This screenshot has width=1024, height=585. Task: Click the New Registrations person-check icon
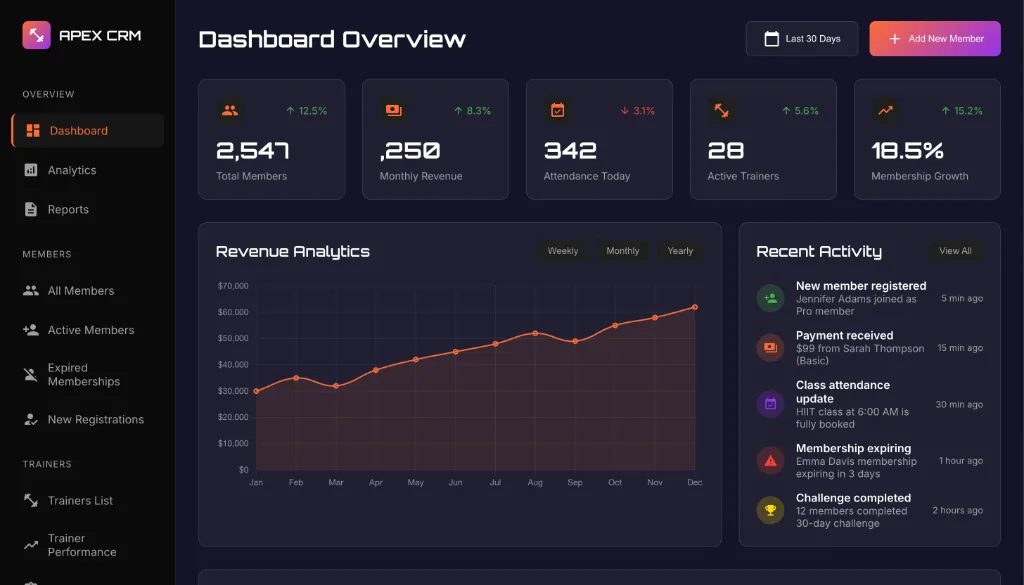[x=31, y=419]
